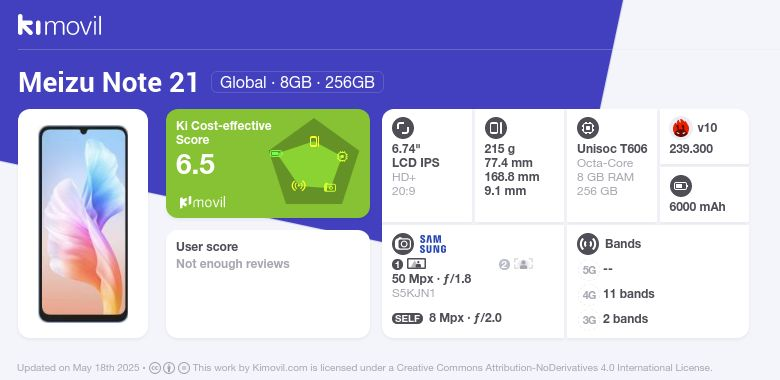Click the phone dimensions icon

pyautogui.click(x=495, y=128)
